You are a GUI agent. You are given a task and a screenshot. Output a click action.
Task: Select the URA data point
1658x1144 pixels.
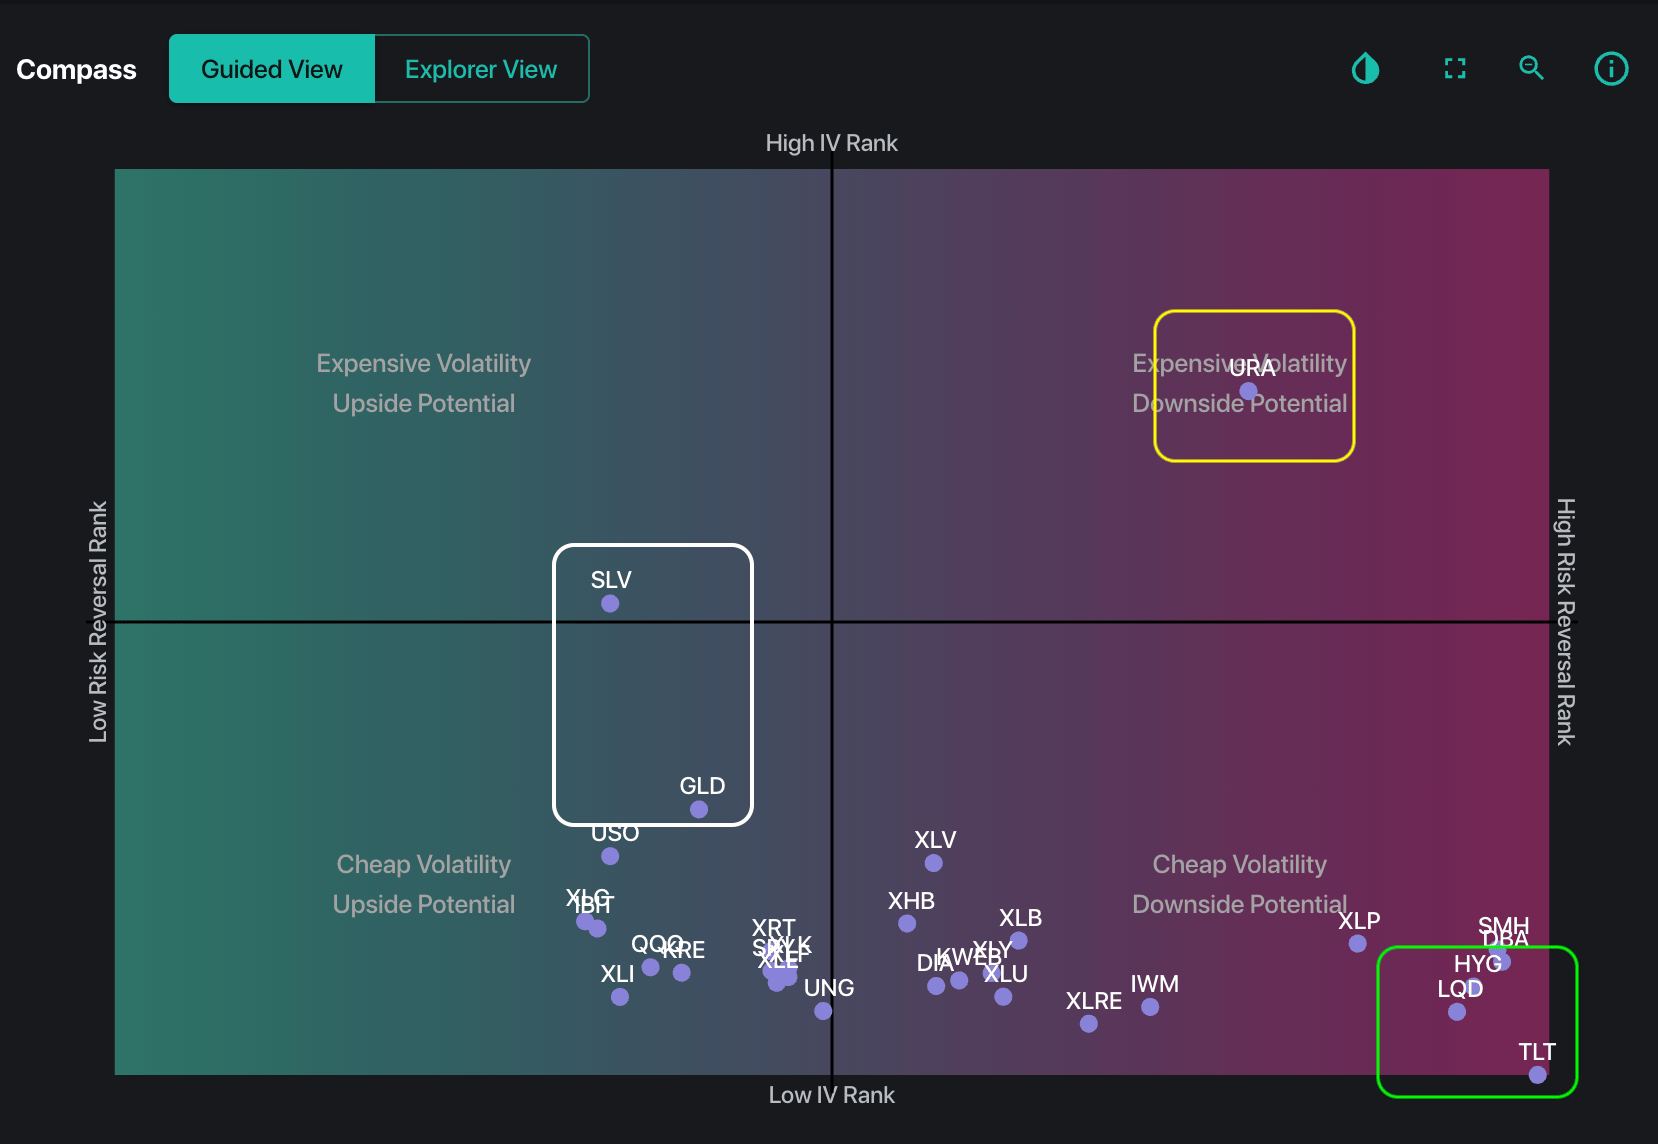1248,391
